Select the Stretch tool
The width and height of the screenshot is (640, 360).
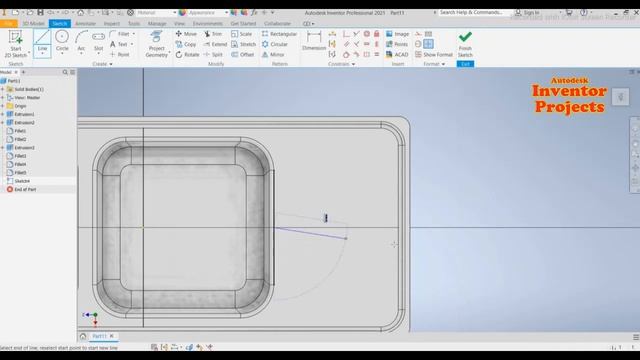(x=244, y=44)
